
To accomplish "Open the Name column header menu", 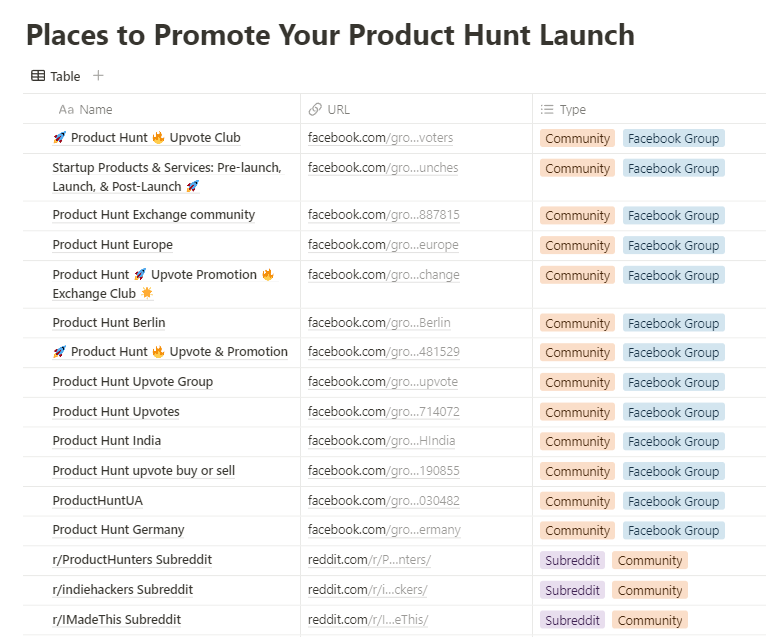I will coord(96,110).
